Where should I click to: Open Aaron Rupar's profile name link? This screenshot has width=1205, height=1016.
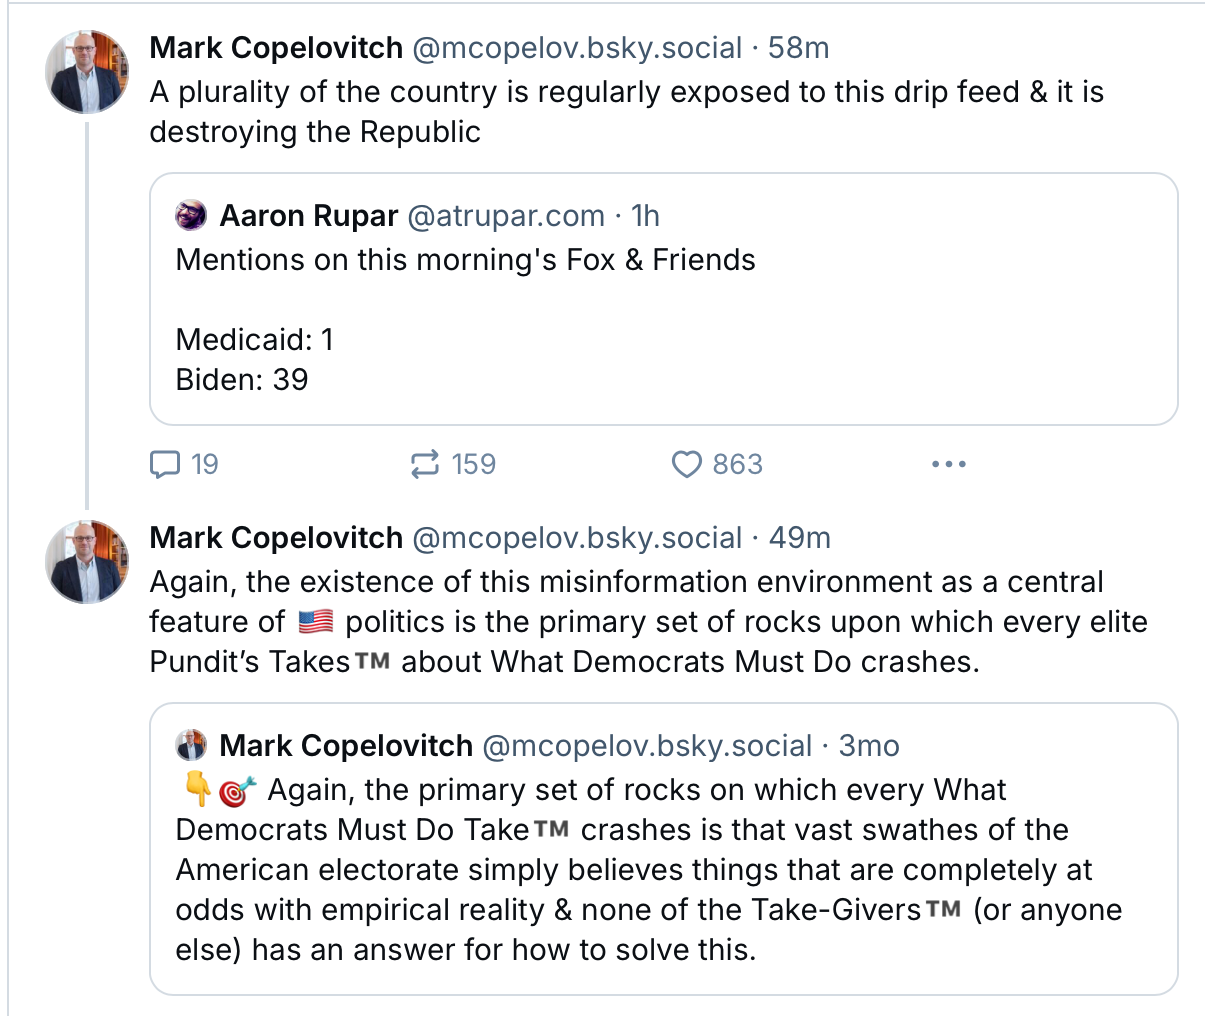tap(309, 216)
